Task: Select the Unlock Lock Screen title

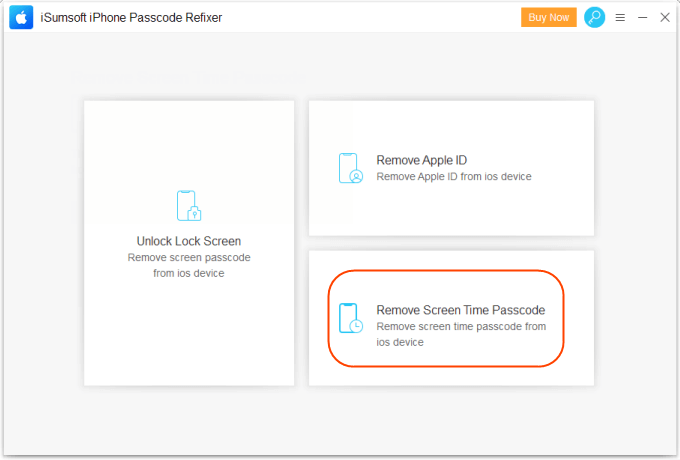Action: pos(189,241)
